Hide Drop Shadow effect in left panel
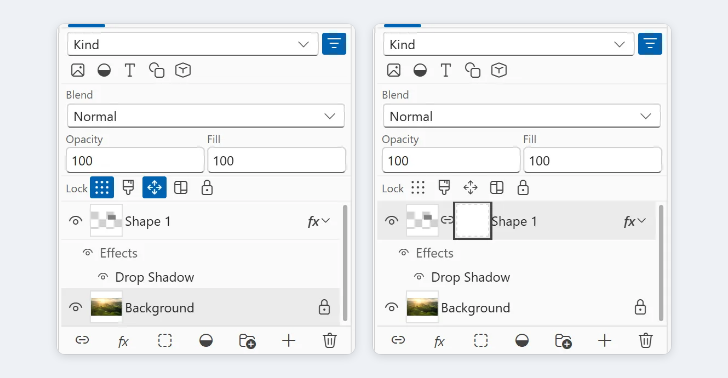 (103, 277)
